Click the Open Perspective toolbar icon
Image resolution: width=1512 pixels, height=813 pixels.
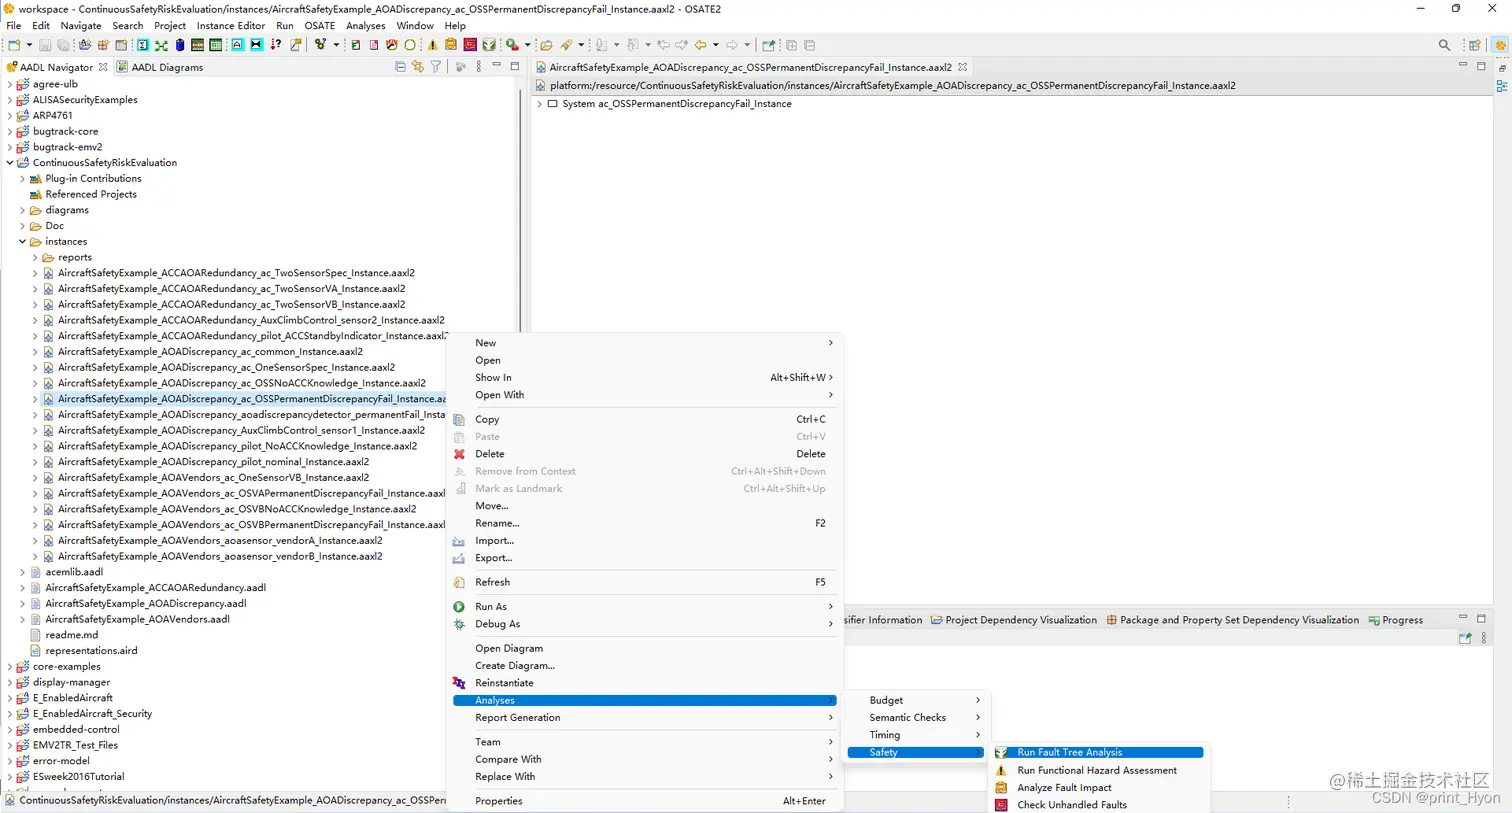click(1474, 45)
